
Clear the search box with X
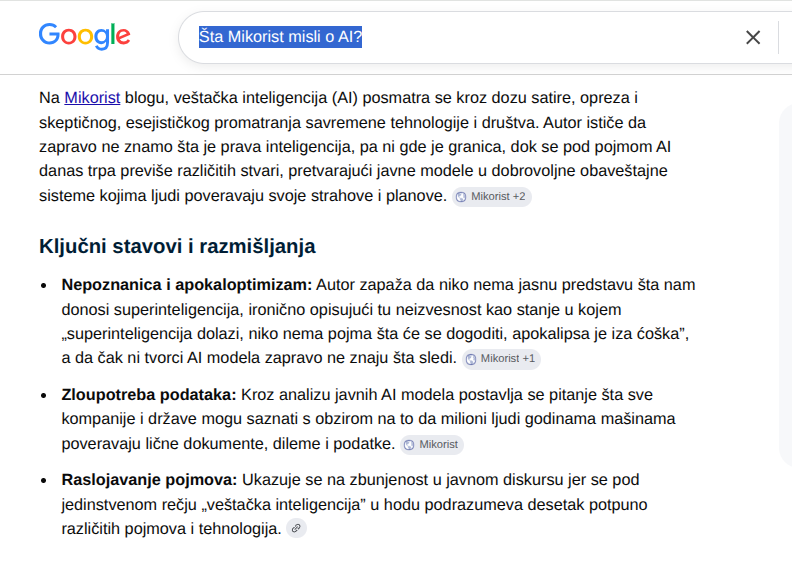[x=753, y=37]
